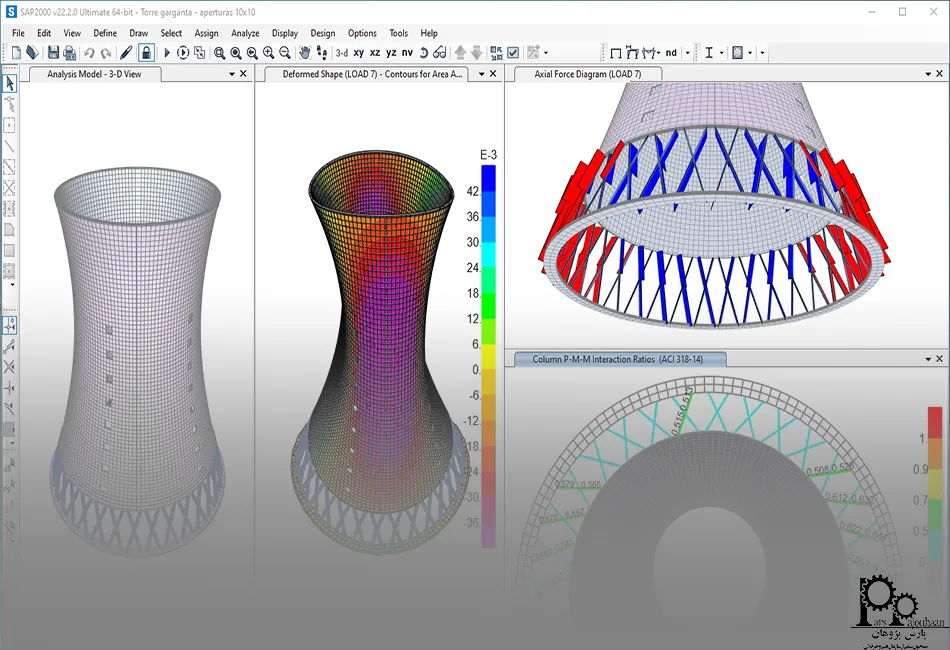Open the Analyze menu
This screenshot has width=950, height=650.
pyautogui.click(x=245, y=33)
